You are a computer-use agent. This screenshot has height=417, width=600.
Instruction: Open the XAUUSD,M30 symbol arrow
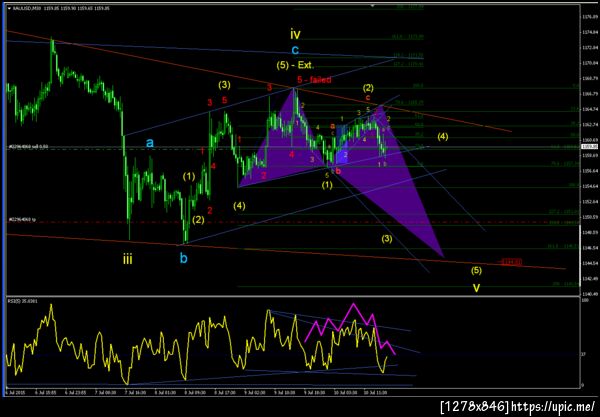pyautogui.click(x=9, y=8)
